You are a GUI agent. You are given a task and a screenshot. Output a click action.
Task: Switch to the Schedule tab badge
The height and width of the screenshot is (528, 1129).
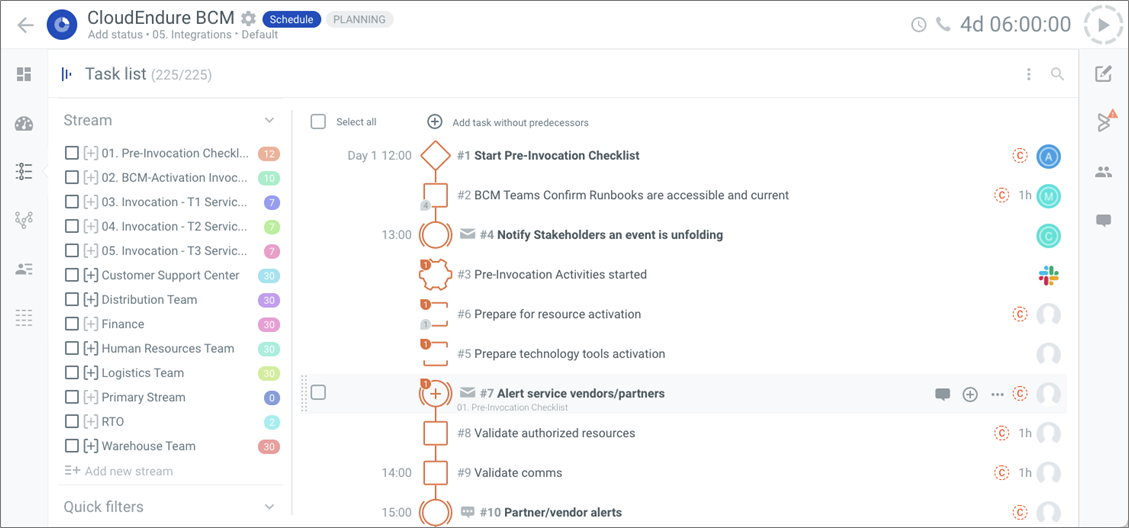pos(292,19)
